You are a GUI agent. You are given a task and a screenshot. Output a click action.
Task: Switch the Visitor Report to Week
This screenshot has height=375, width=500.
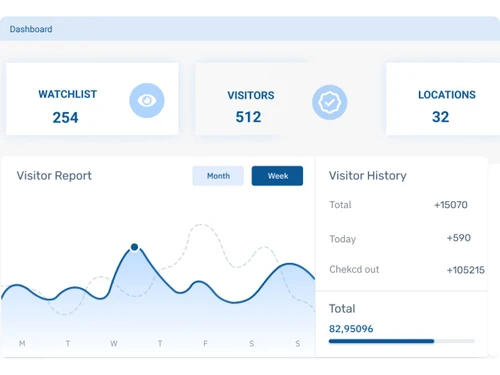tap(277, 176)
